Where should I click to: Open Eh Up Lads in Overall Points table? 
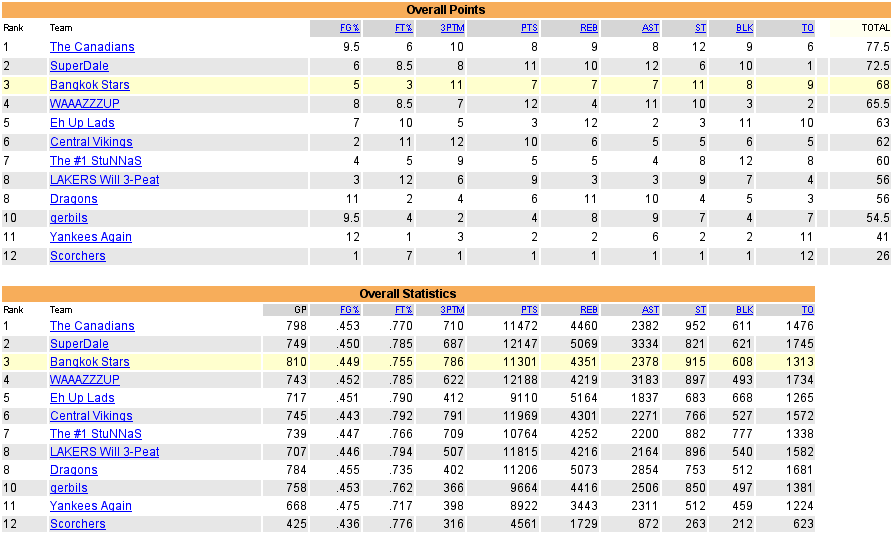coord(82,123)
